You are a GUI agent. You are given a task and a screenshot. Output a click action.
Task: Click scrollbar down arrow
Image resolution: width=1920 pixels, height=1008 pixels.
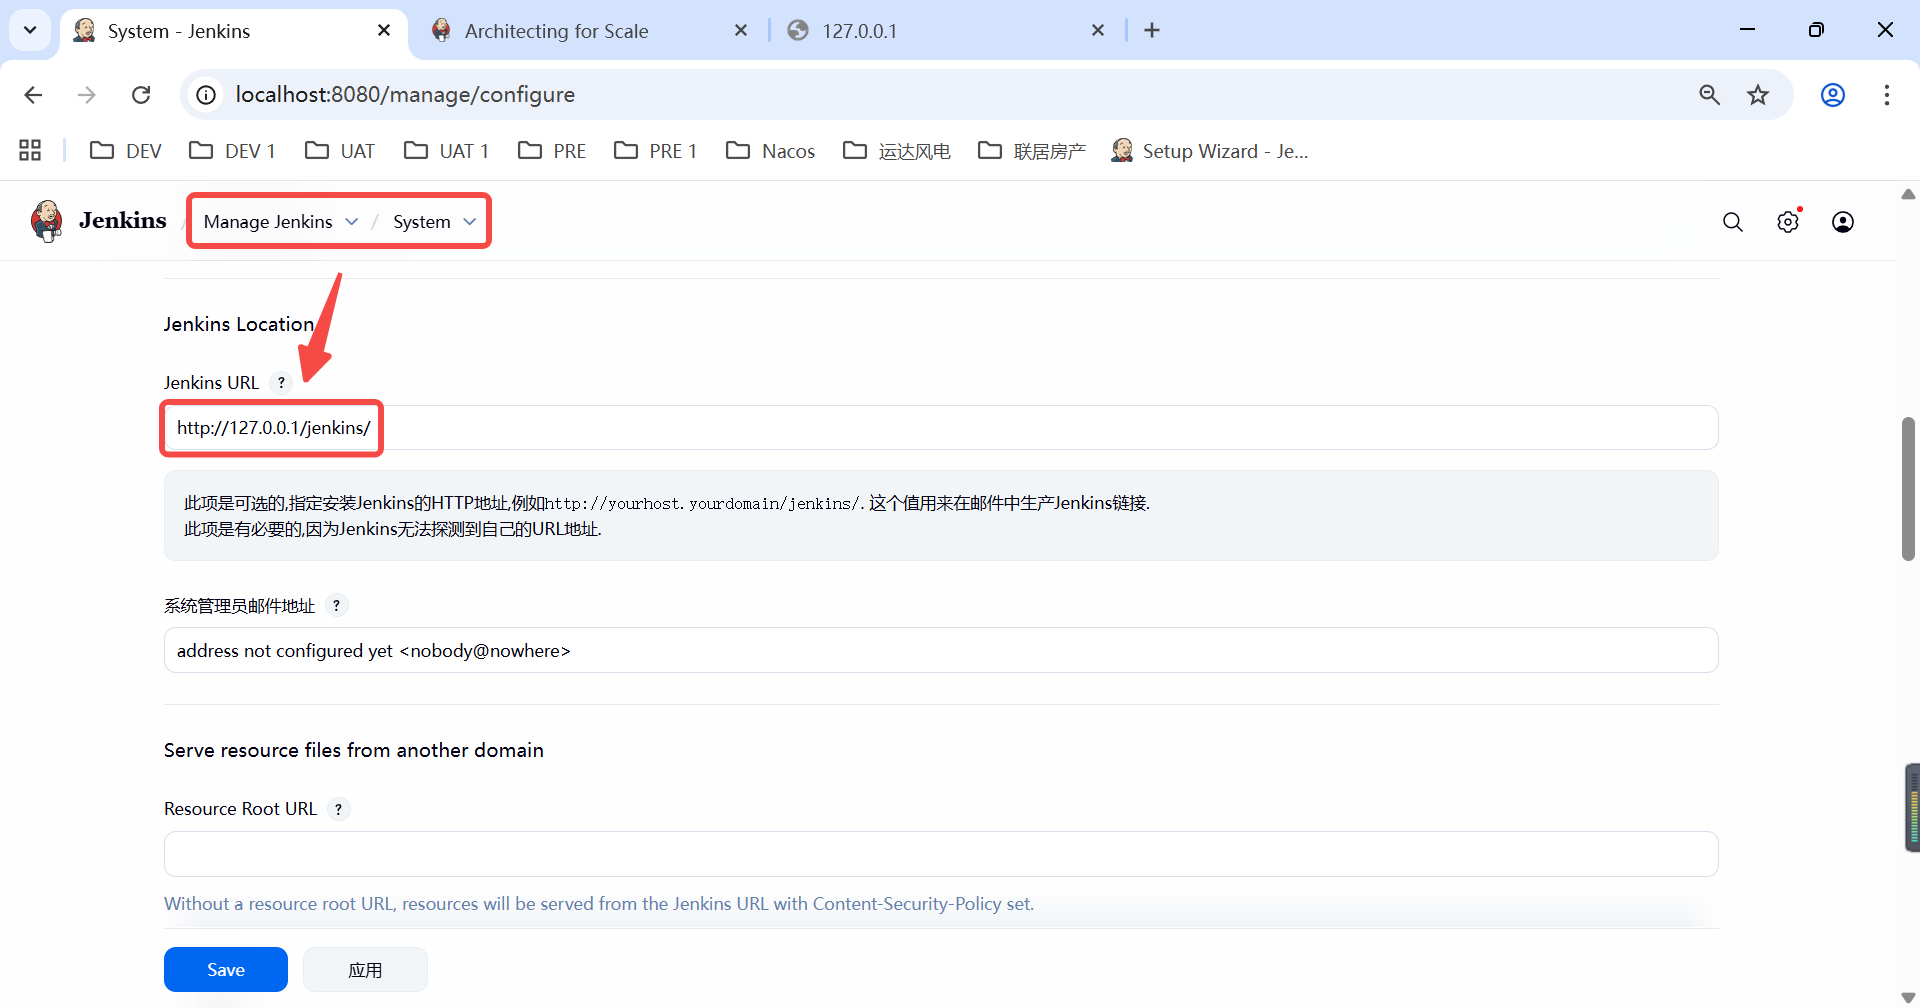[x=1908, y=998]
